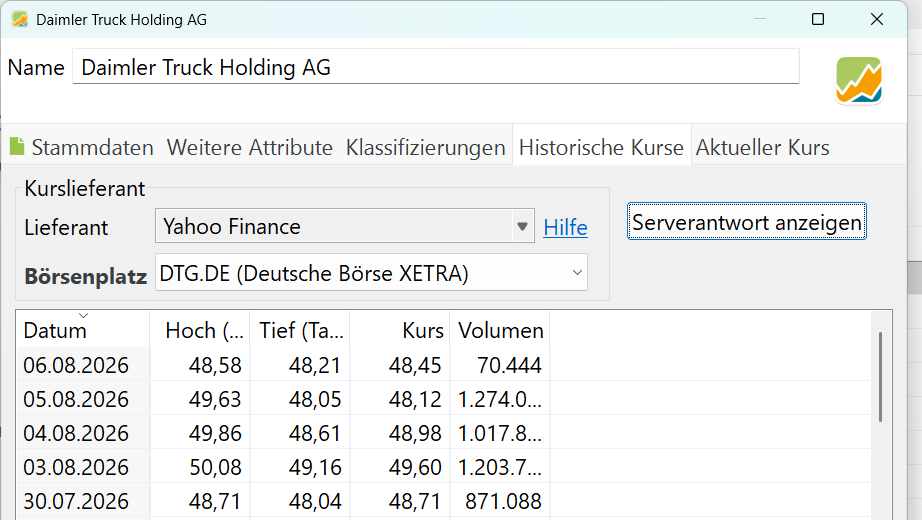Click the Hoch column header
The height and width of the screenshot is (520, 922).
point(200,330)
